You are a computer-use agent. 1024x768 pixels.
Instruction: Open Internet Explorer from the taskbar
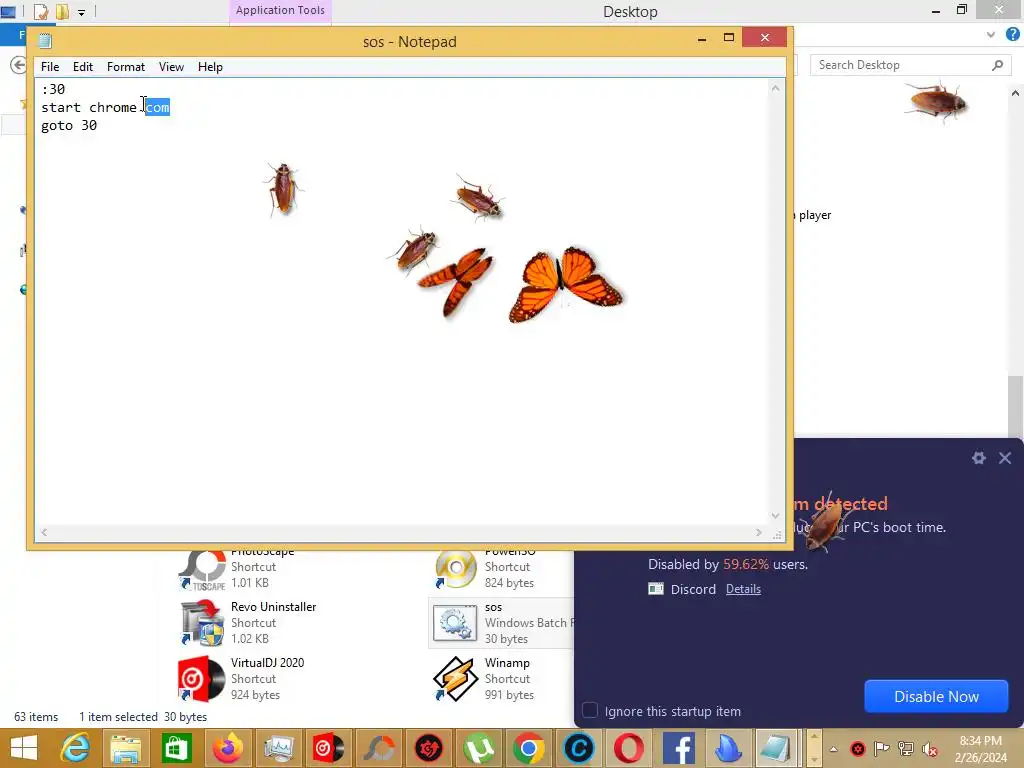click(x=75, y=748)
